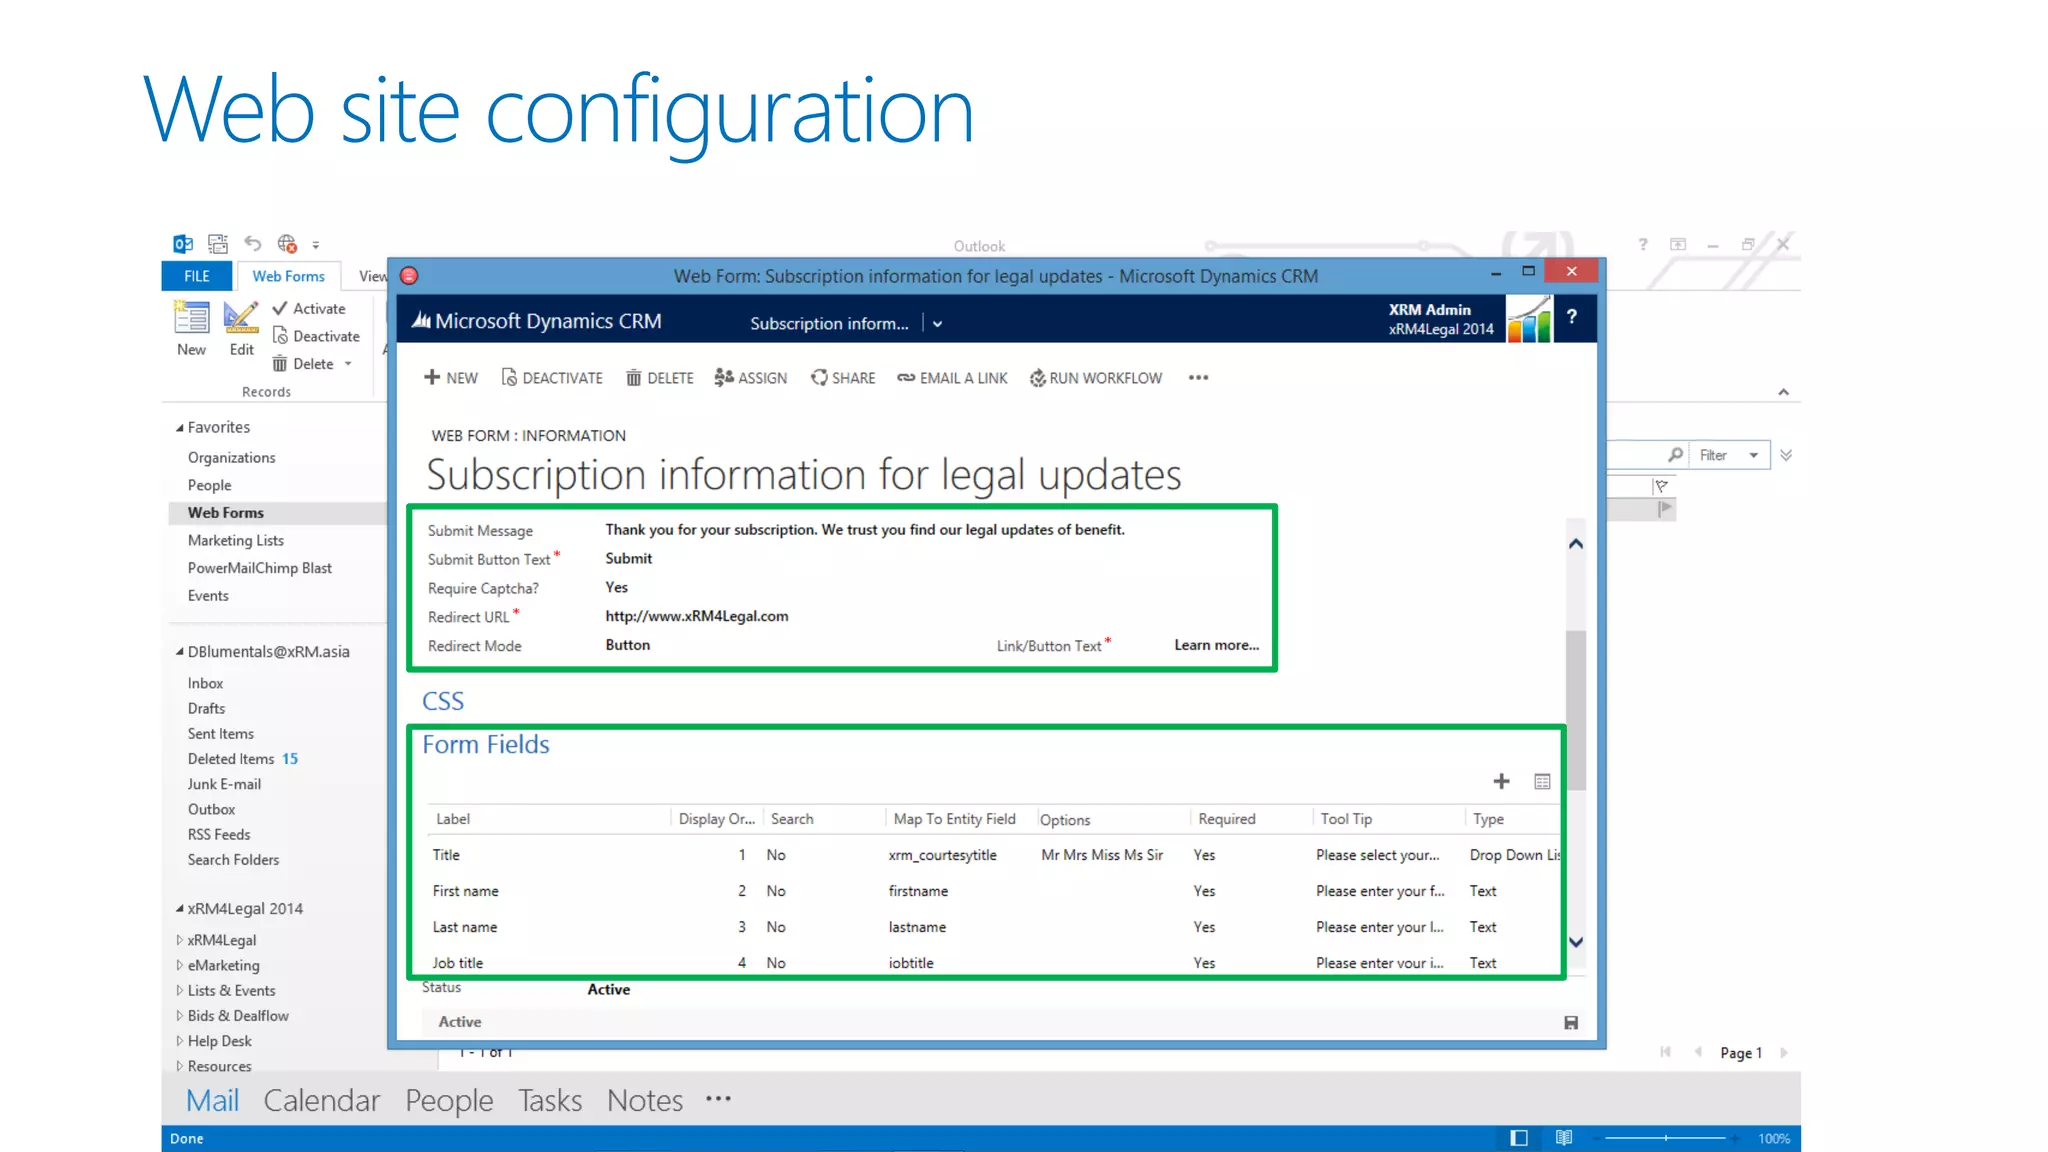Screen dimensions: 2048x1152
Task: Click the Submit Message text field
Action: [865, 530]
